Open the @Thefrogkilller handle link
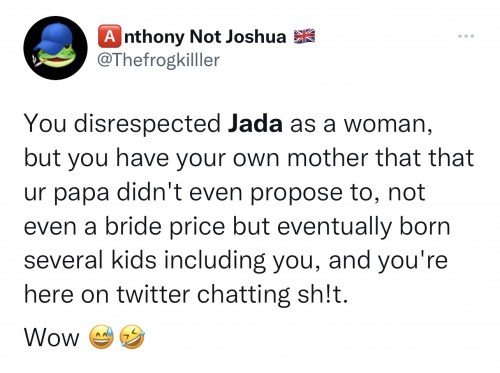 click(x=159, y=60)
